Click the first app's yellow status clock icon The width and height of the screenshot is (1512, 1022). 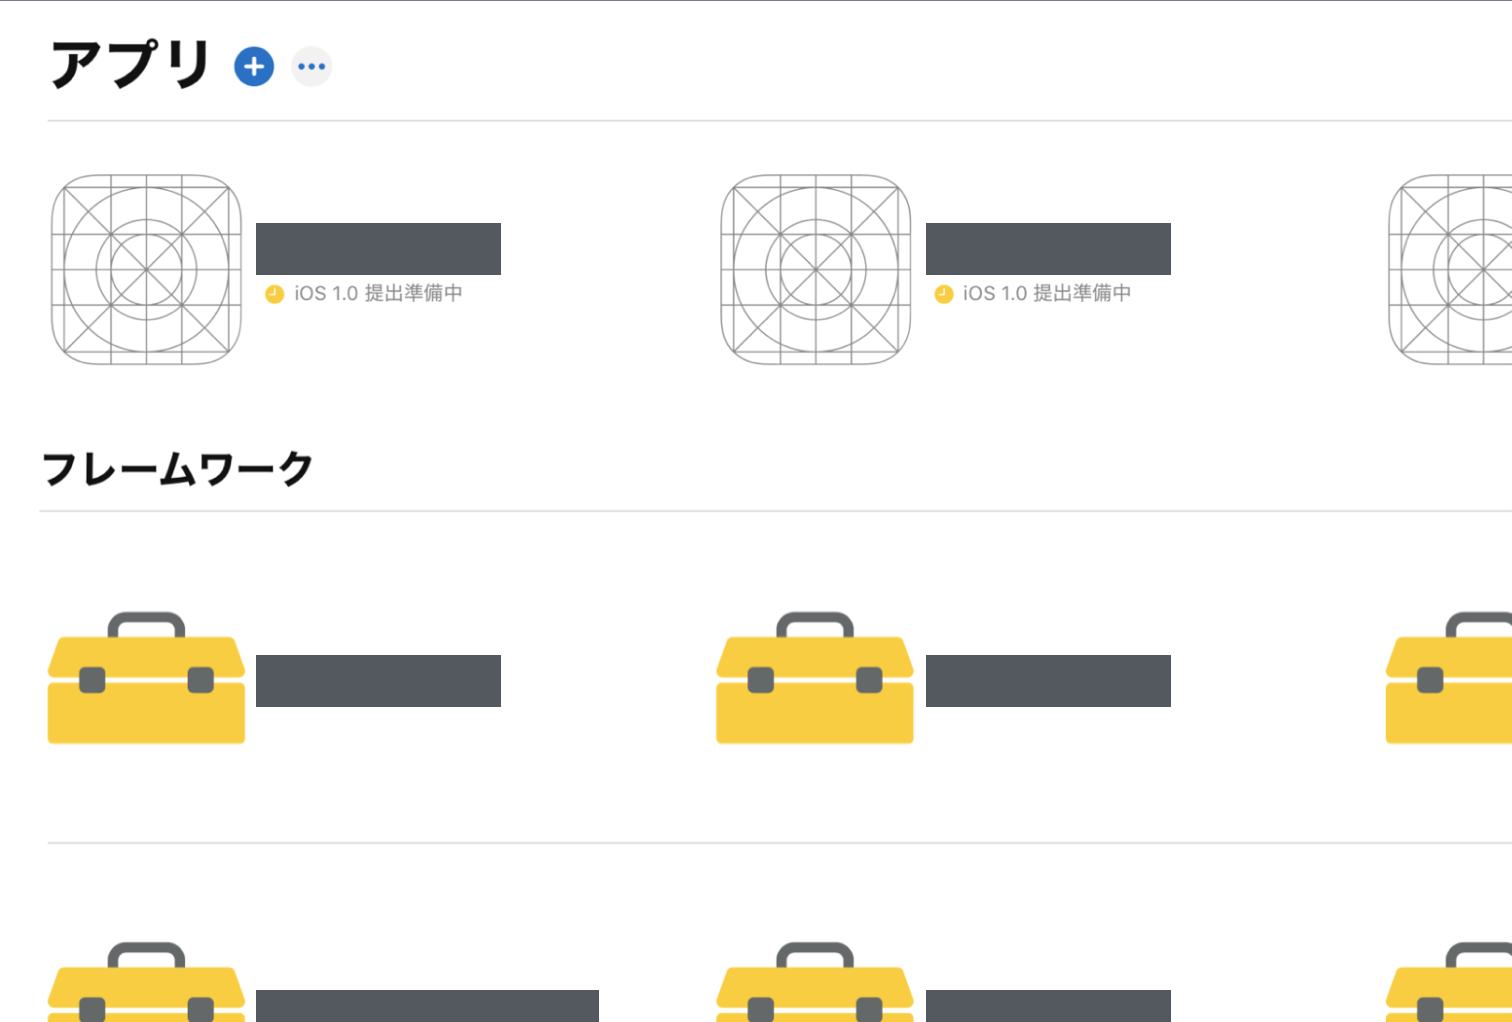coord(275,294)
